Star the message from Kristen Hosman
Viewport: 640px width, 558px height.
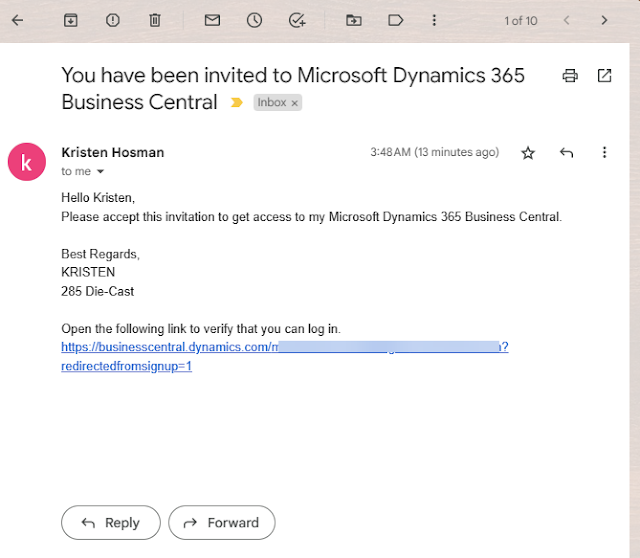click(528, 153)
